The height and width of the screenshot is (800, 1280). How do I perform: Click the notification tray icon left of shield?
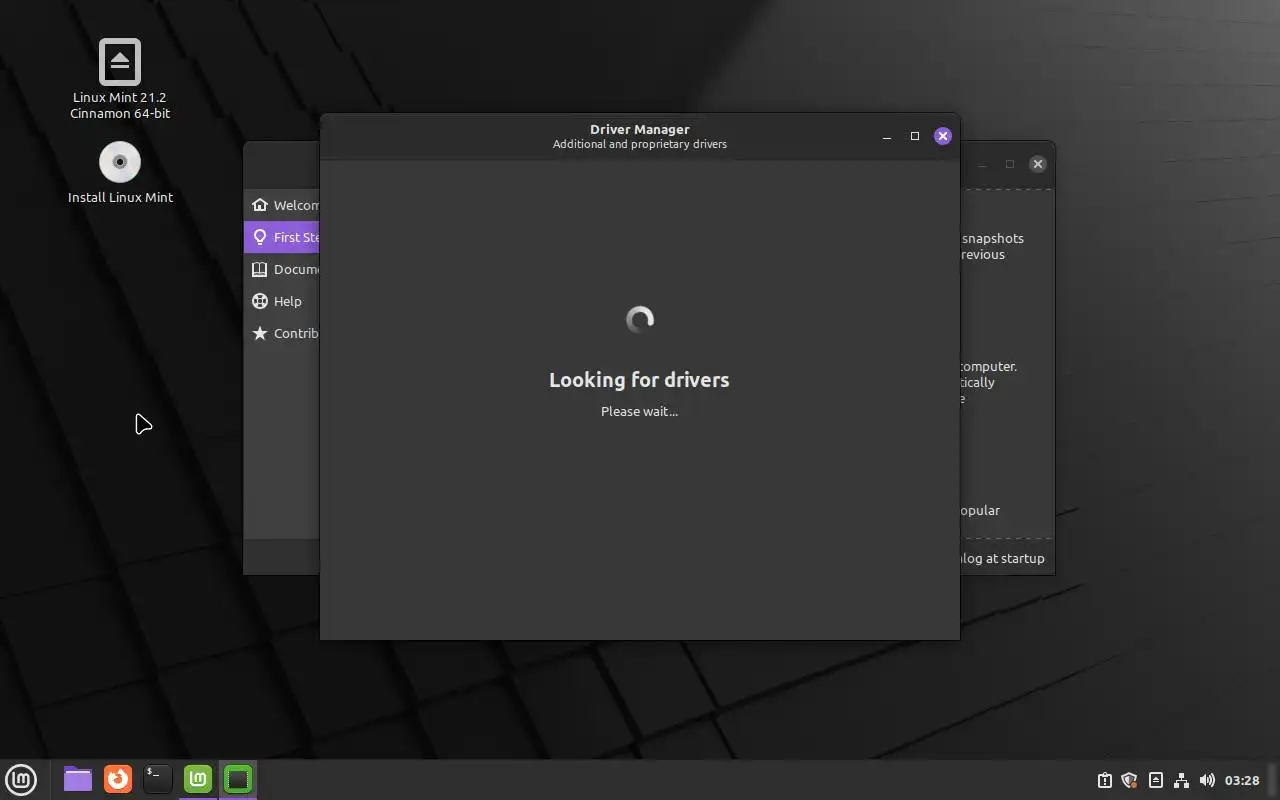[1104, 780]
